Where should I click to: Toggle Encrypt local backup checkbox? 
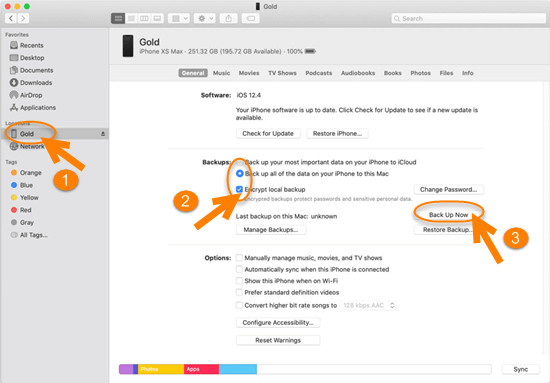tap(239, 189)
